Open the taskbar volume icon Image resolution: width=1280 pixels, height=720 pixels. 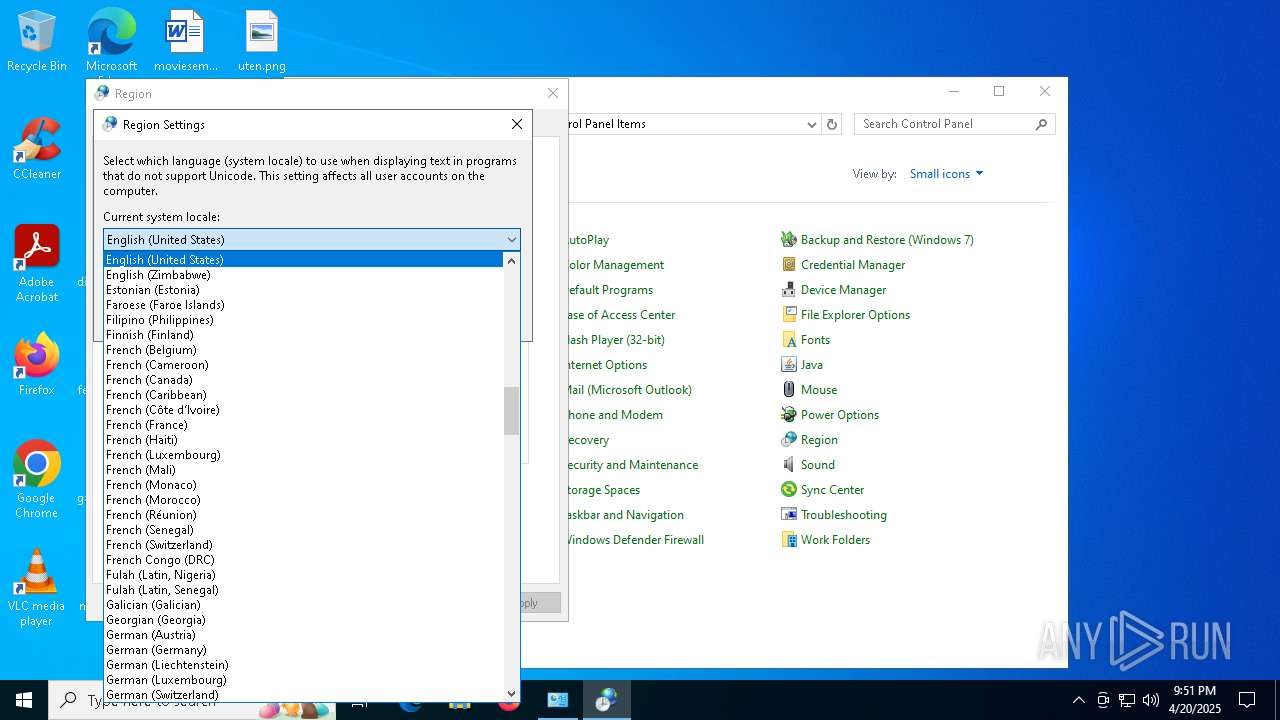point(1151,700)
